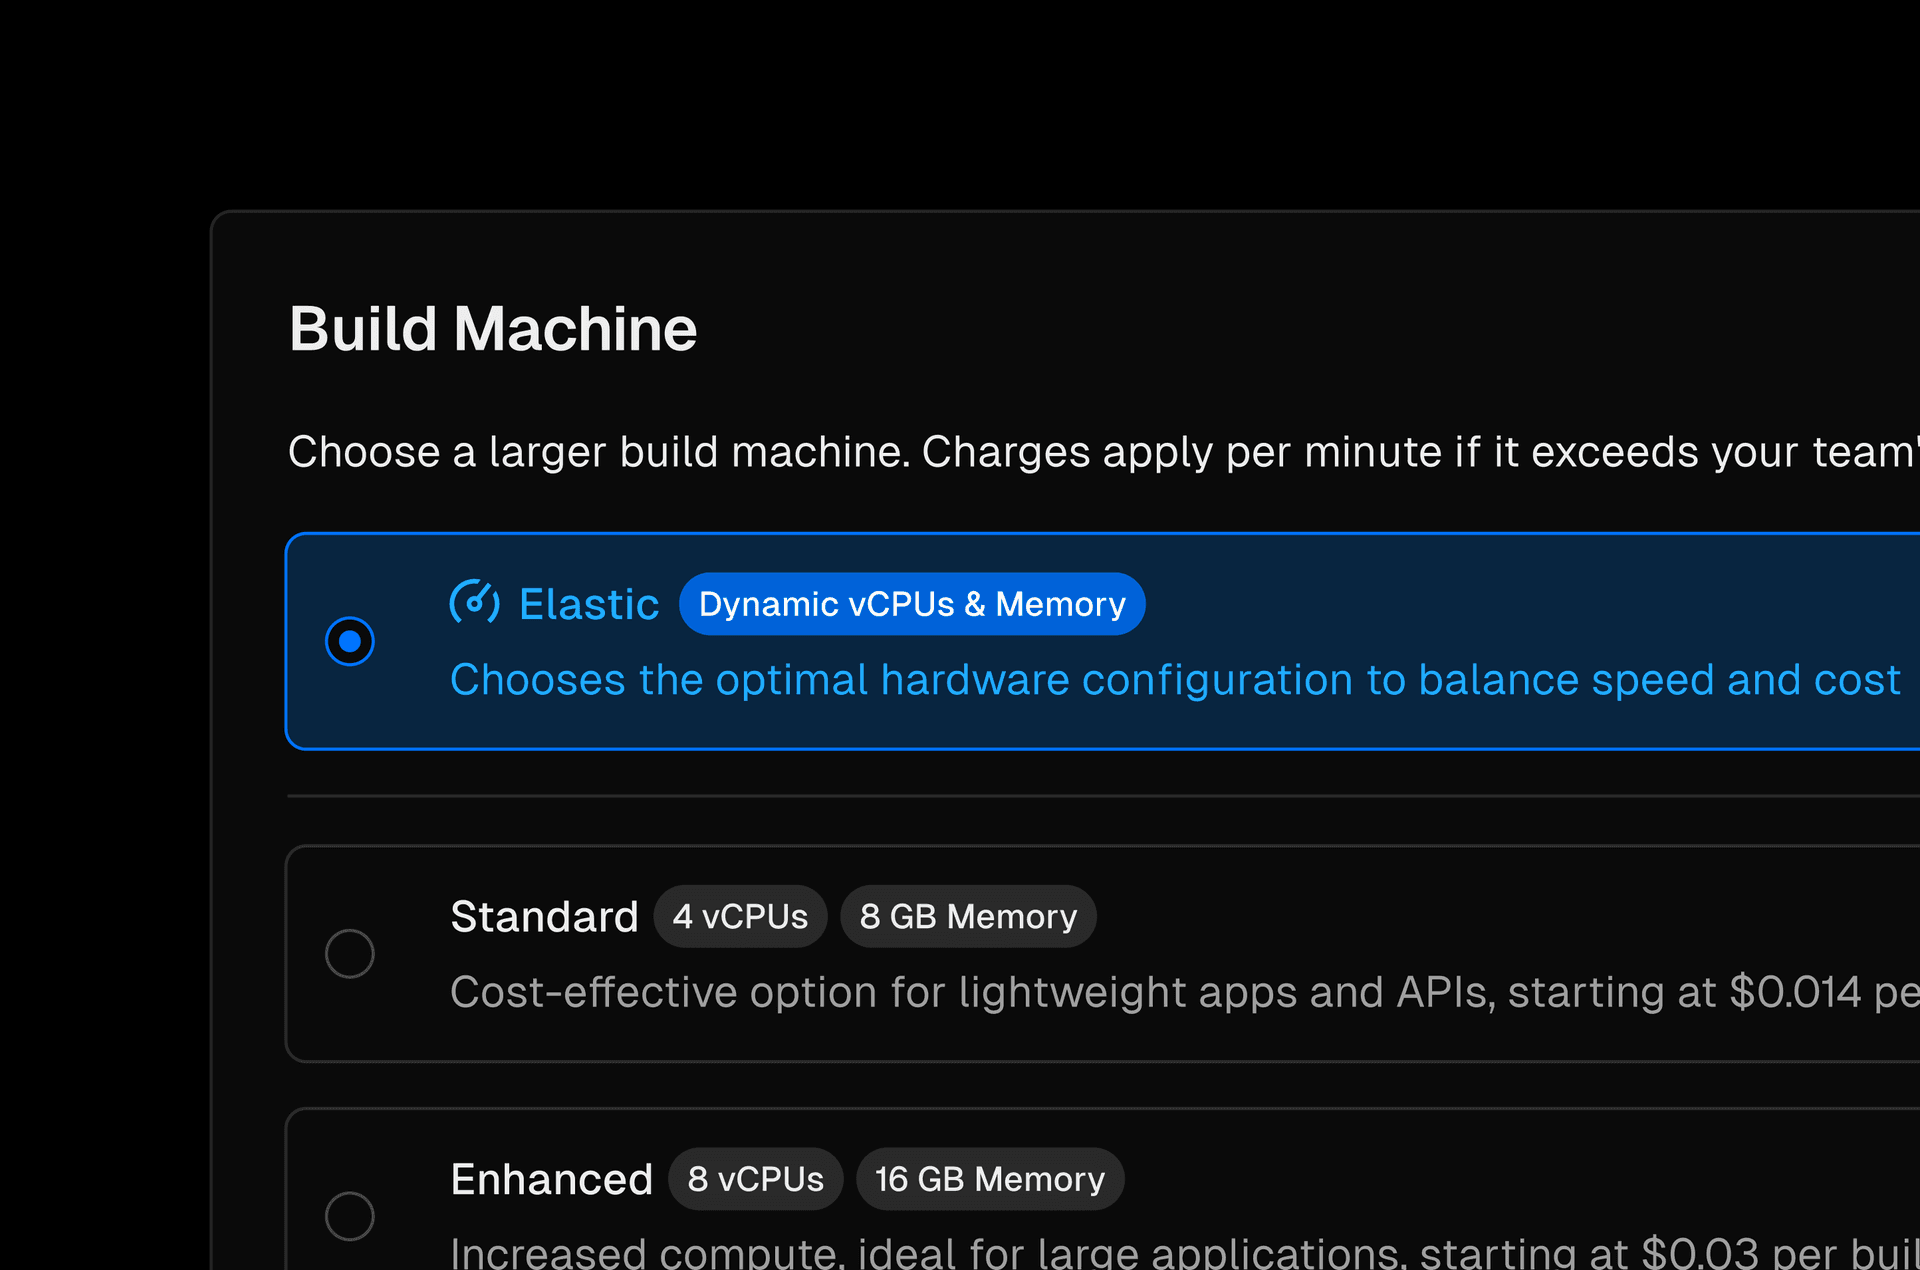Image resolution: width=1920 pixels, height=1270 pixels.
Task: Click the Elastic gauge icon
Action: tap(474, 602)
